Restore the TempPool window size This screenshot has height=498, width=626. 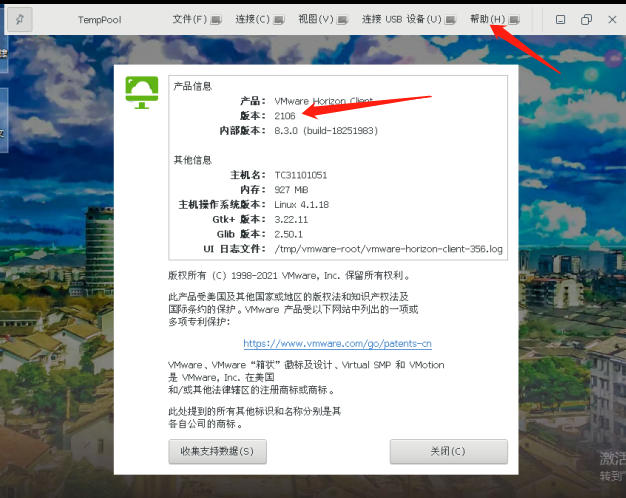(586, 19)
